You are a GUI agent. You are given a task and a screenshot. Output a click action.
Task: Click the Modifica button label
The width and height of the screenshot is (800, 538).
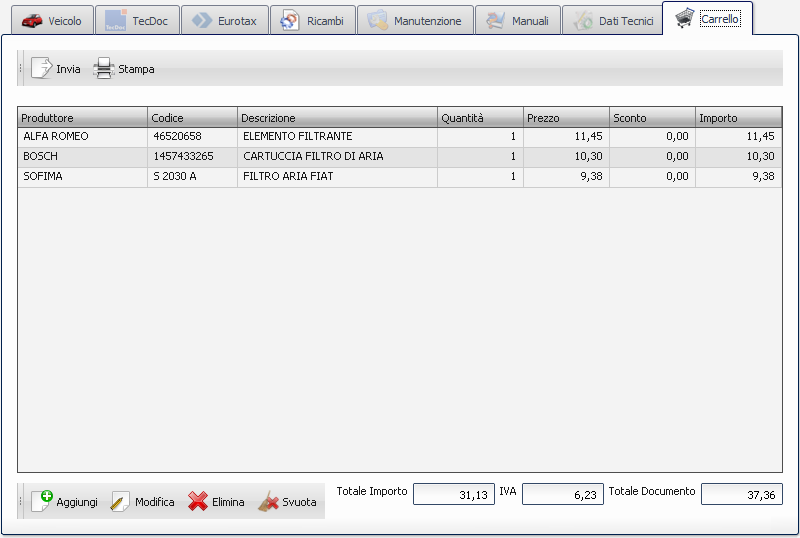(x=155, y=502)
